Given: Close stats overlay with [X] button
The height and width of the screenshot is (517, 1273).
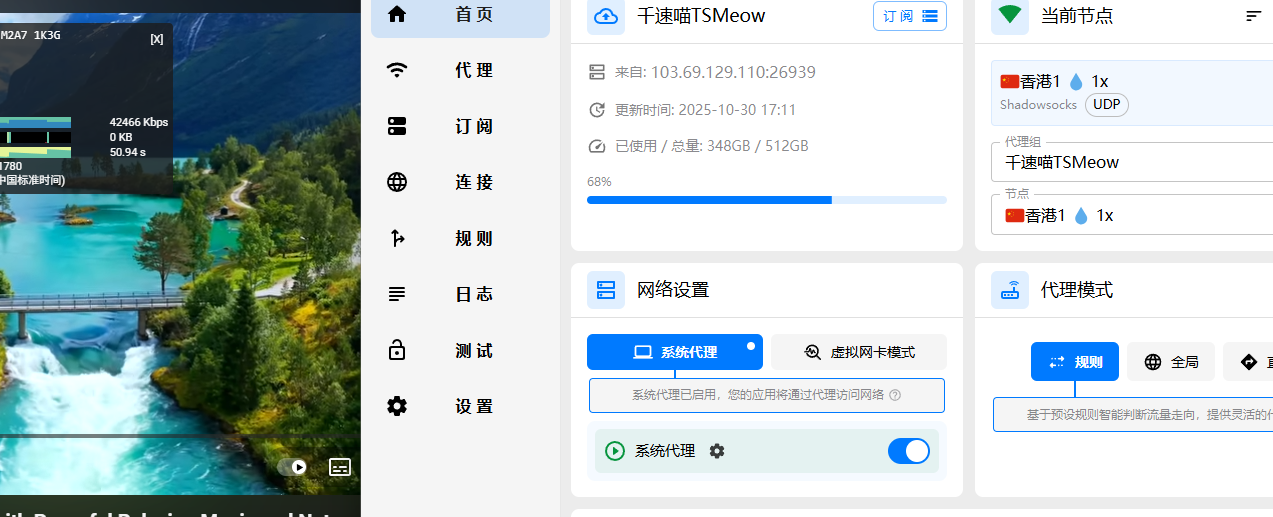Looking at the screenshot, I should (157, 39).
